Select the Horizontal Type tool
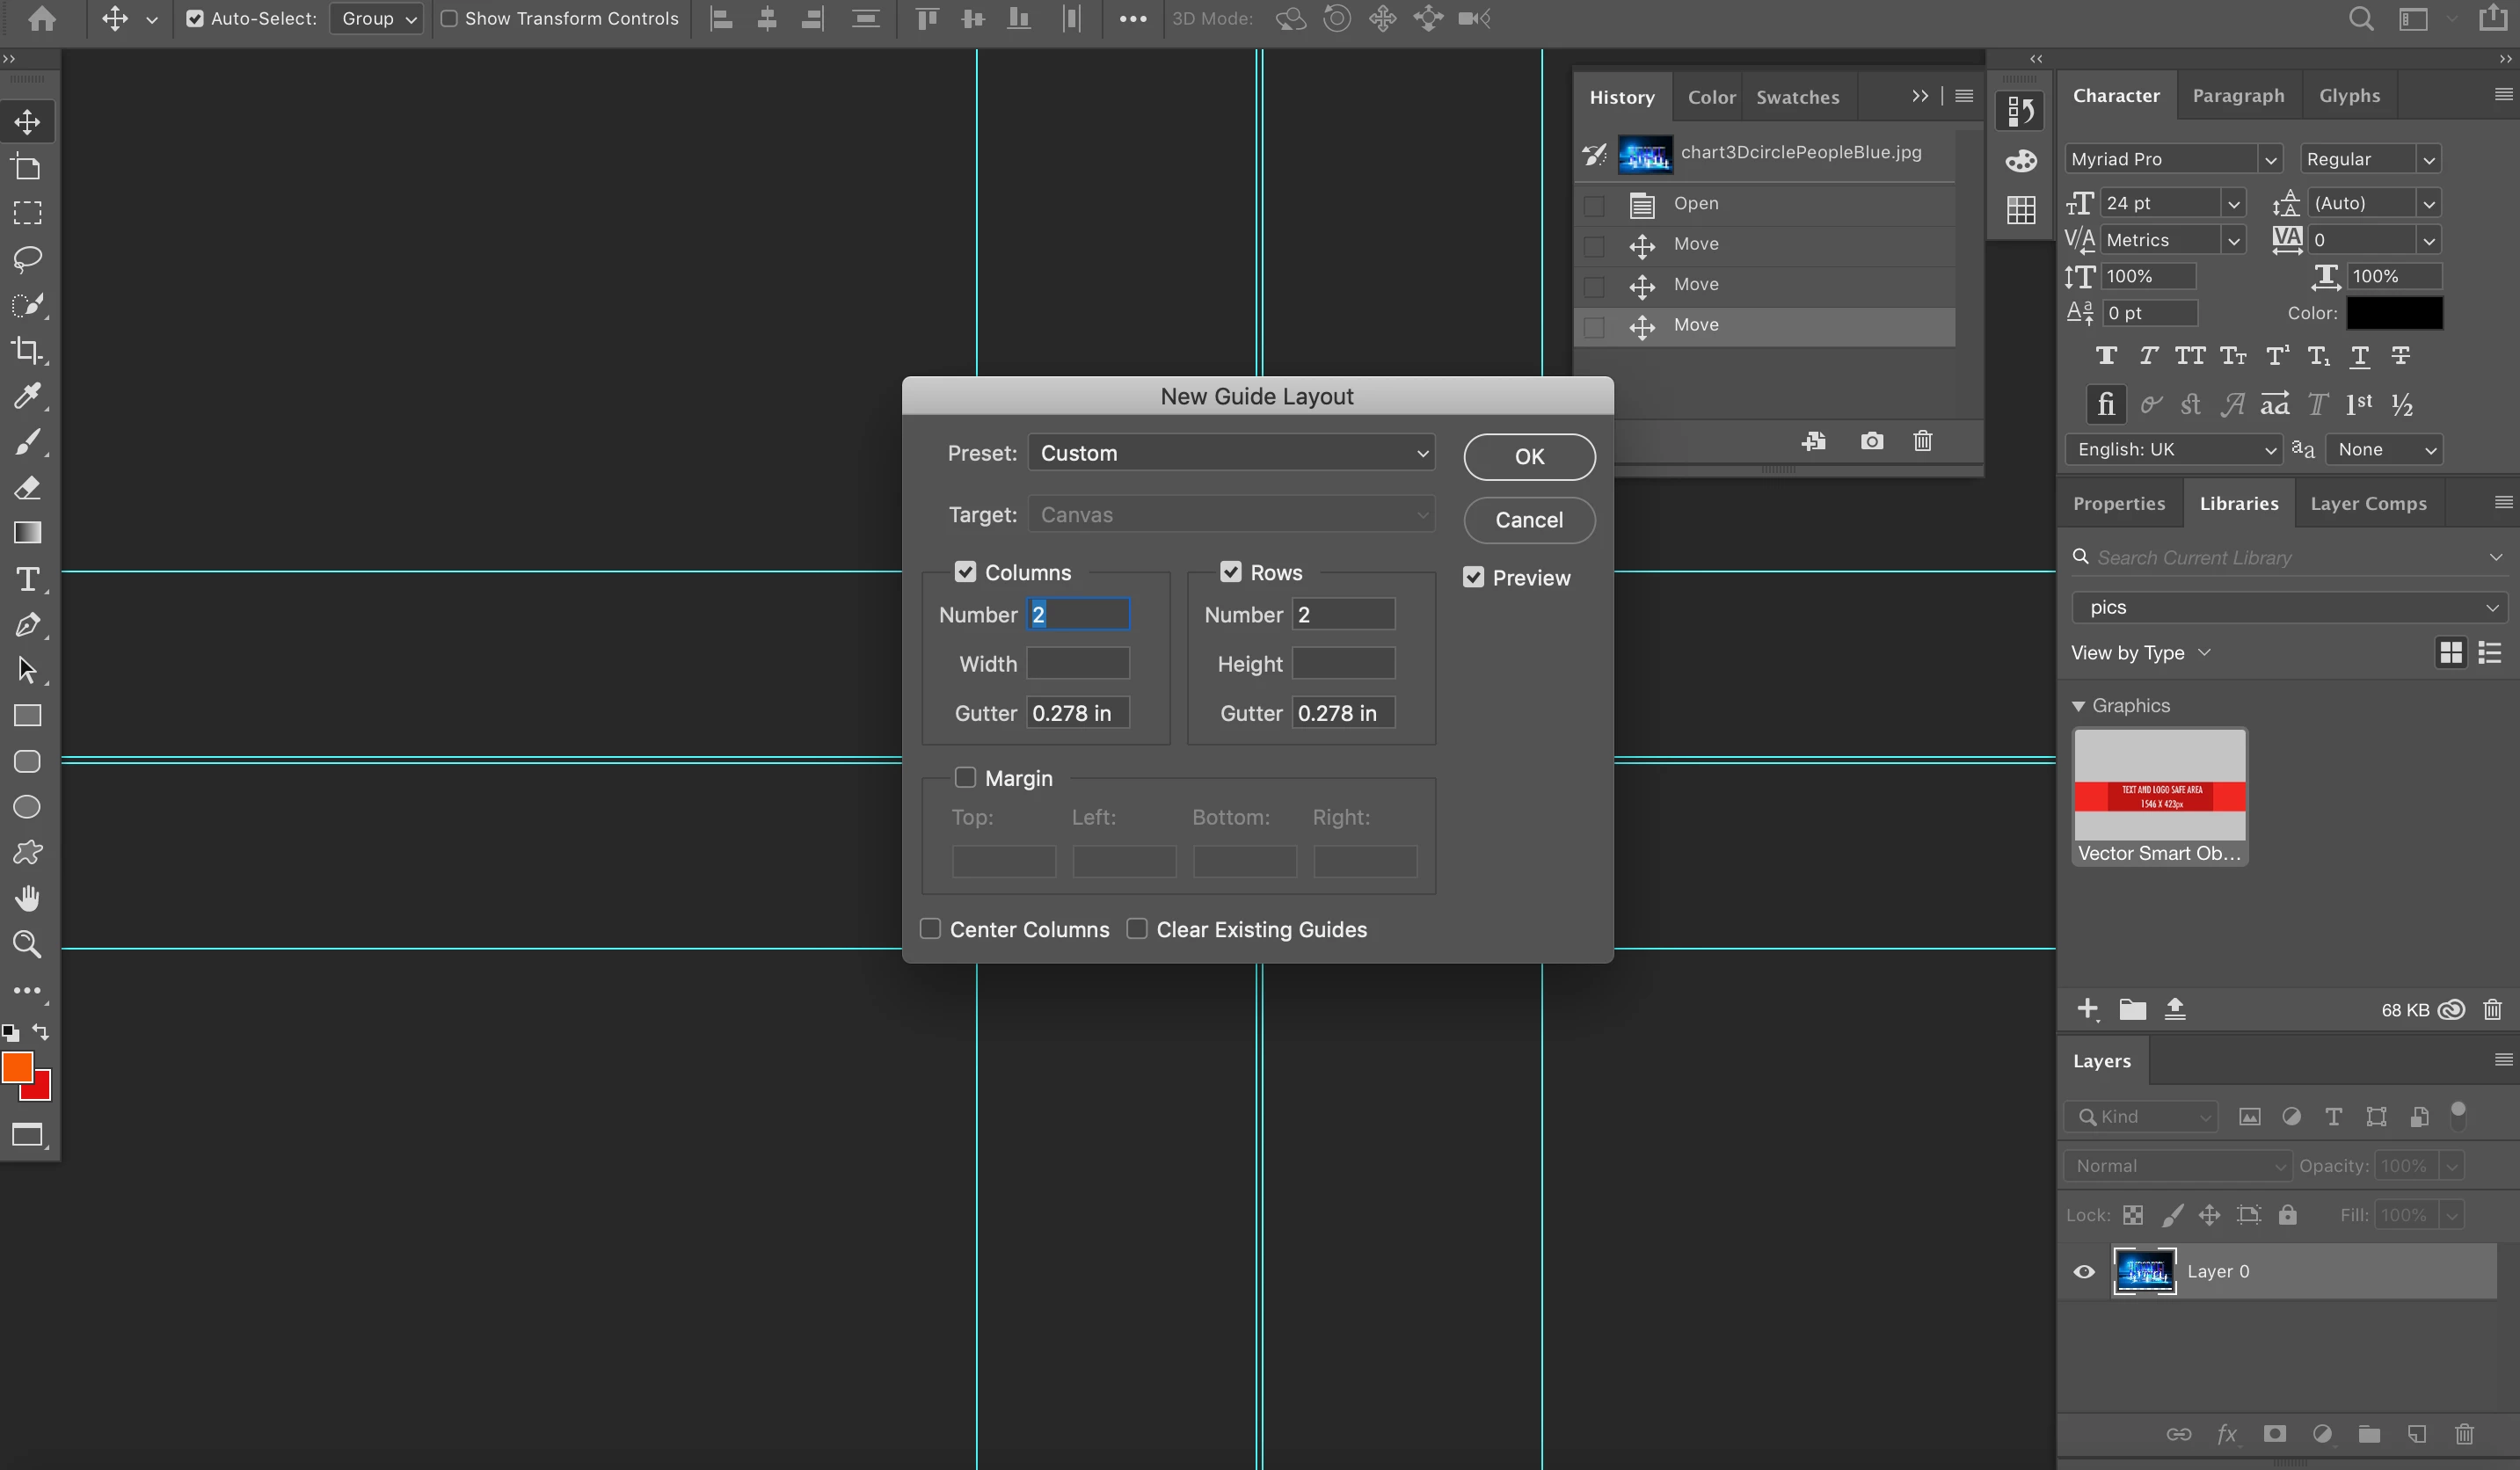 (27, 579)
